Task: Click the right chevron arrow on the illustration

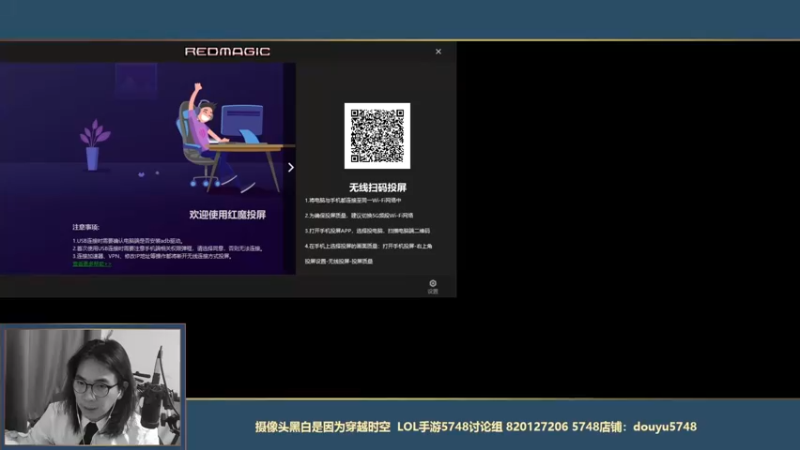Action: coord(291,167)
